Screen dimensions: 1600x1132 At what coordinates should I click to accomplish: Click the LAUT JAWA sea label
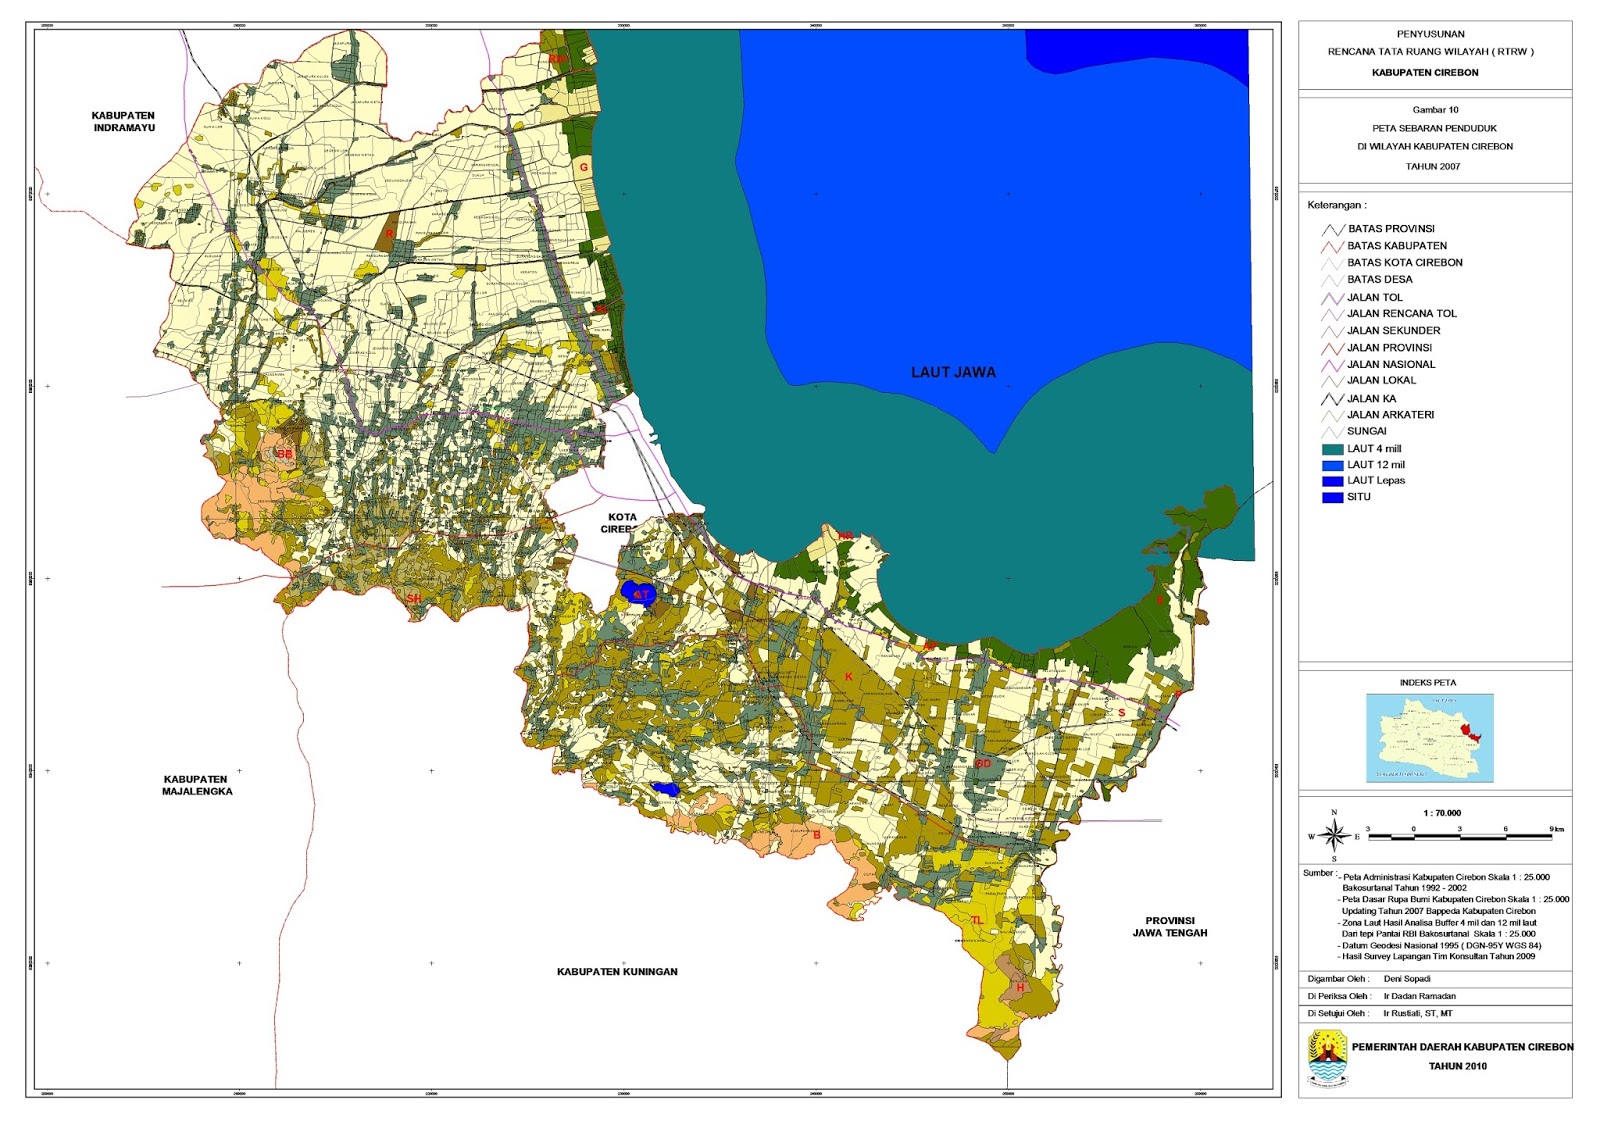coord(955,371)
